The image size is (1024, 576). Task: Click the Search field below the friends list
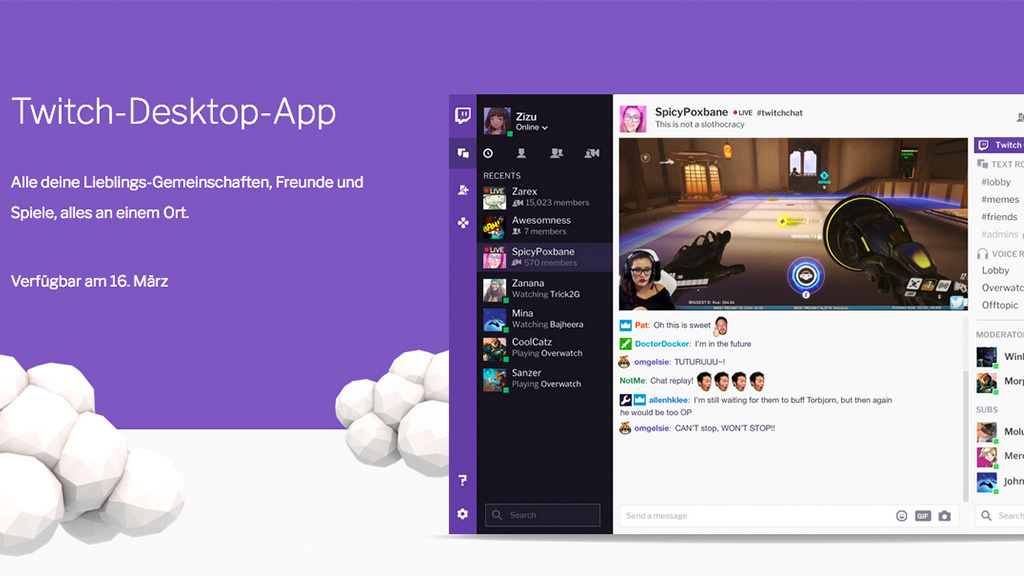coord(543,515)
